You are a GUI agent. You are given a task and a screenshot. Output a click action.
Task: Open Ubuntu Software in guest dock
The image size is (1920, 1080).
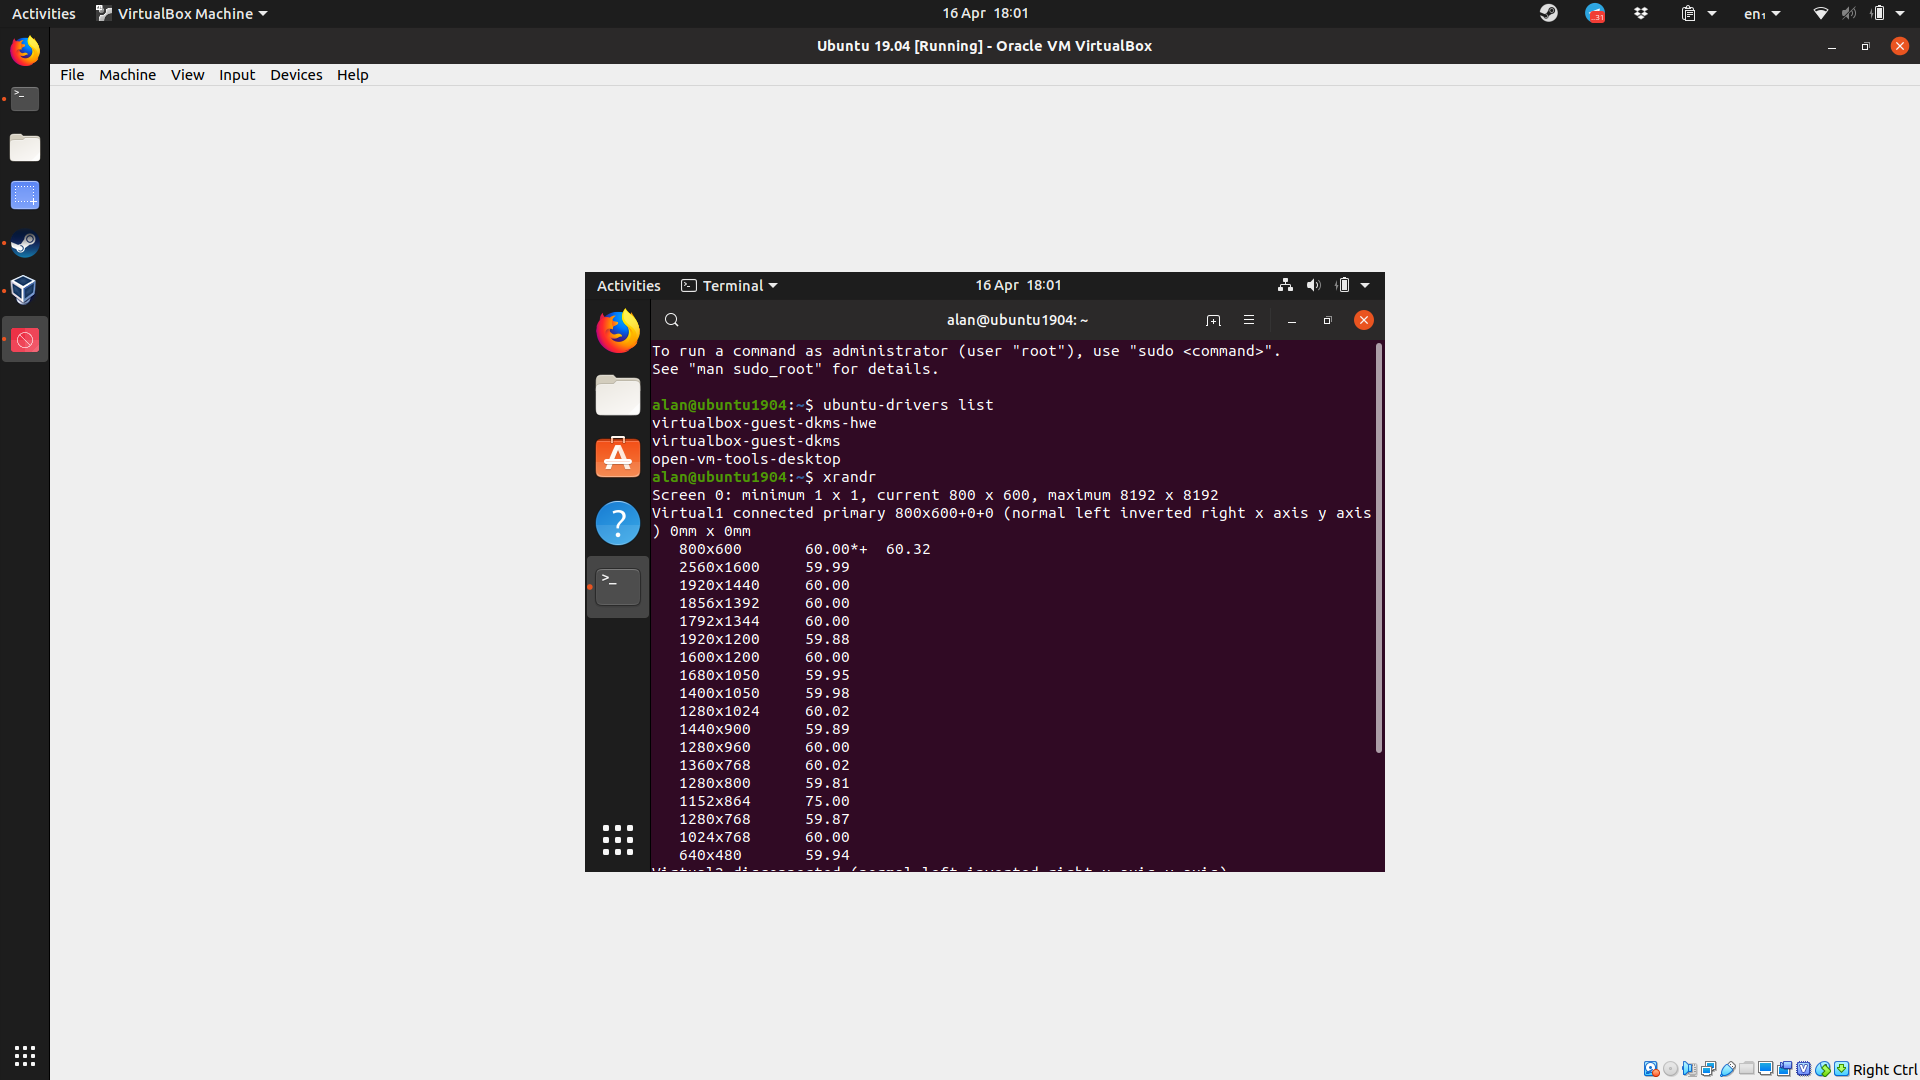point(618,457)
